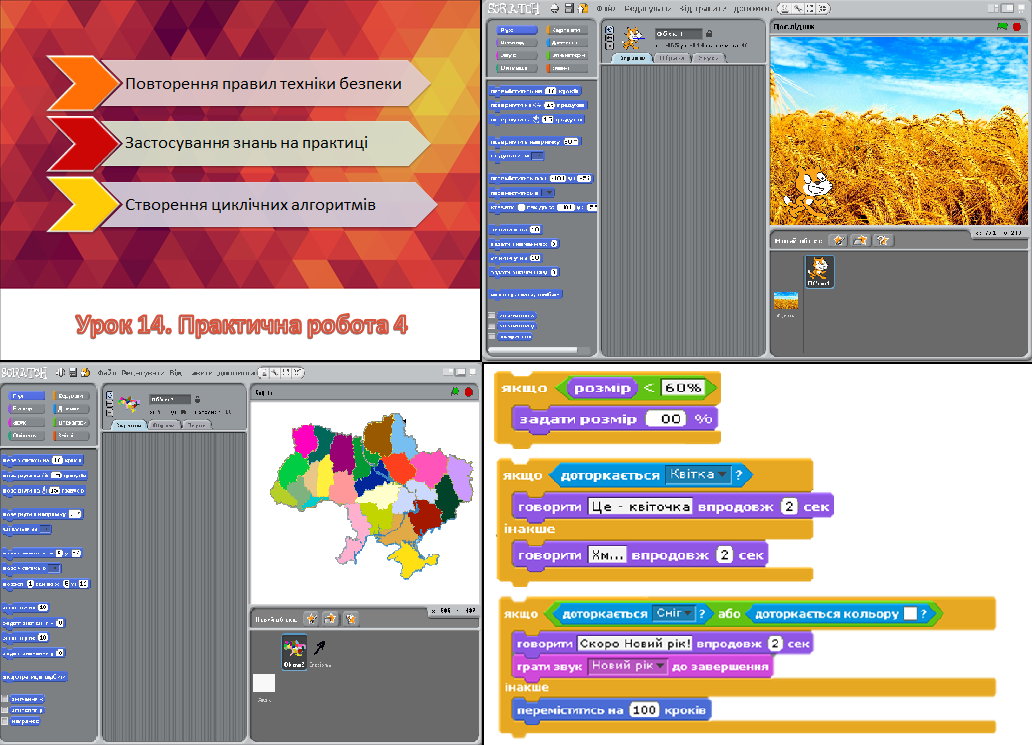This screenshot has height=745, width=1032.
Task: Click paint new sprite icon under wheat field stage
Action: click(x=839, y=240)
